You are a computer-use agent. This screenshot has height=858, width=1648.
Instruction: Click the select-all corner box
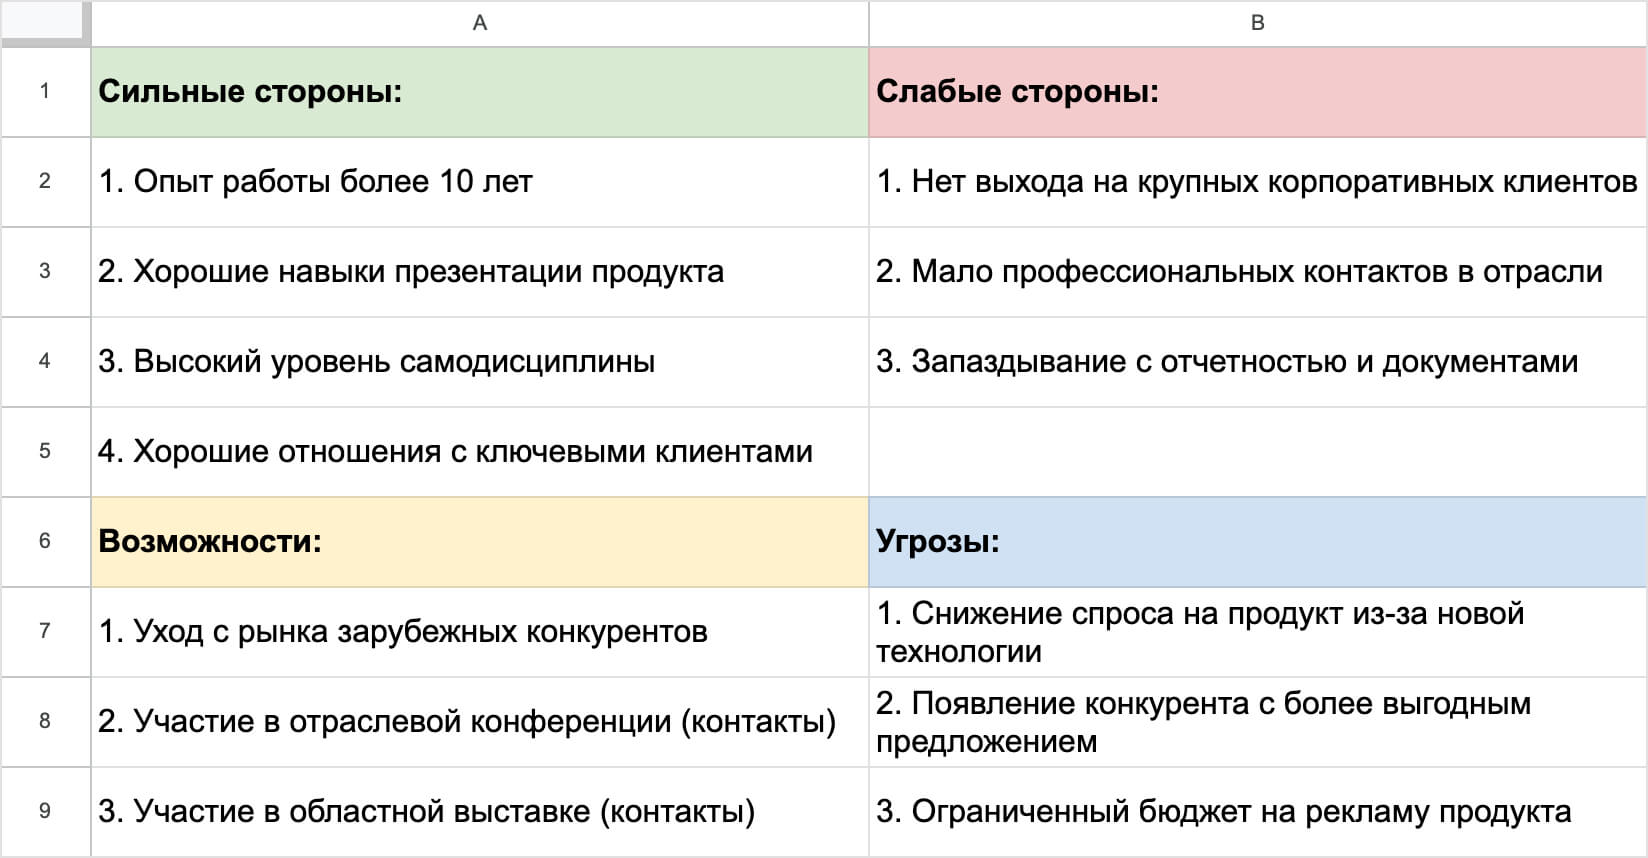click(44, 23)
